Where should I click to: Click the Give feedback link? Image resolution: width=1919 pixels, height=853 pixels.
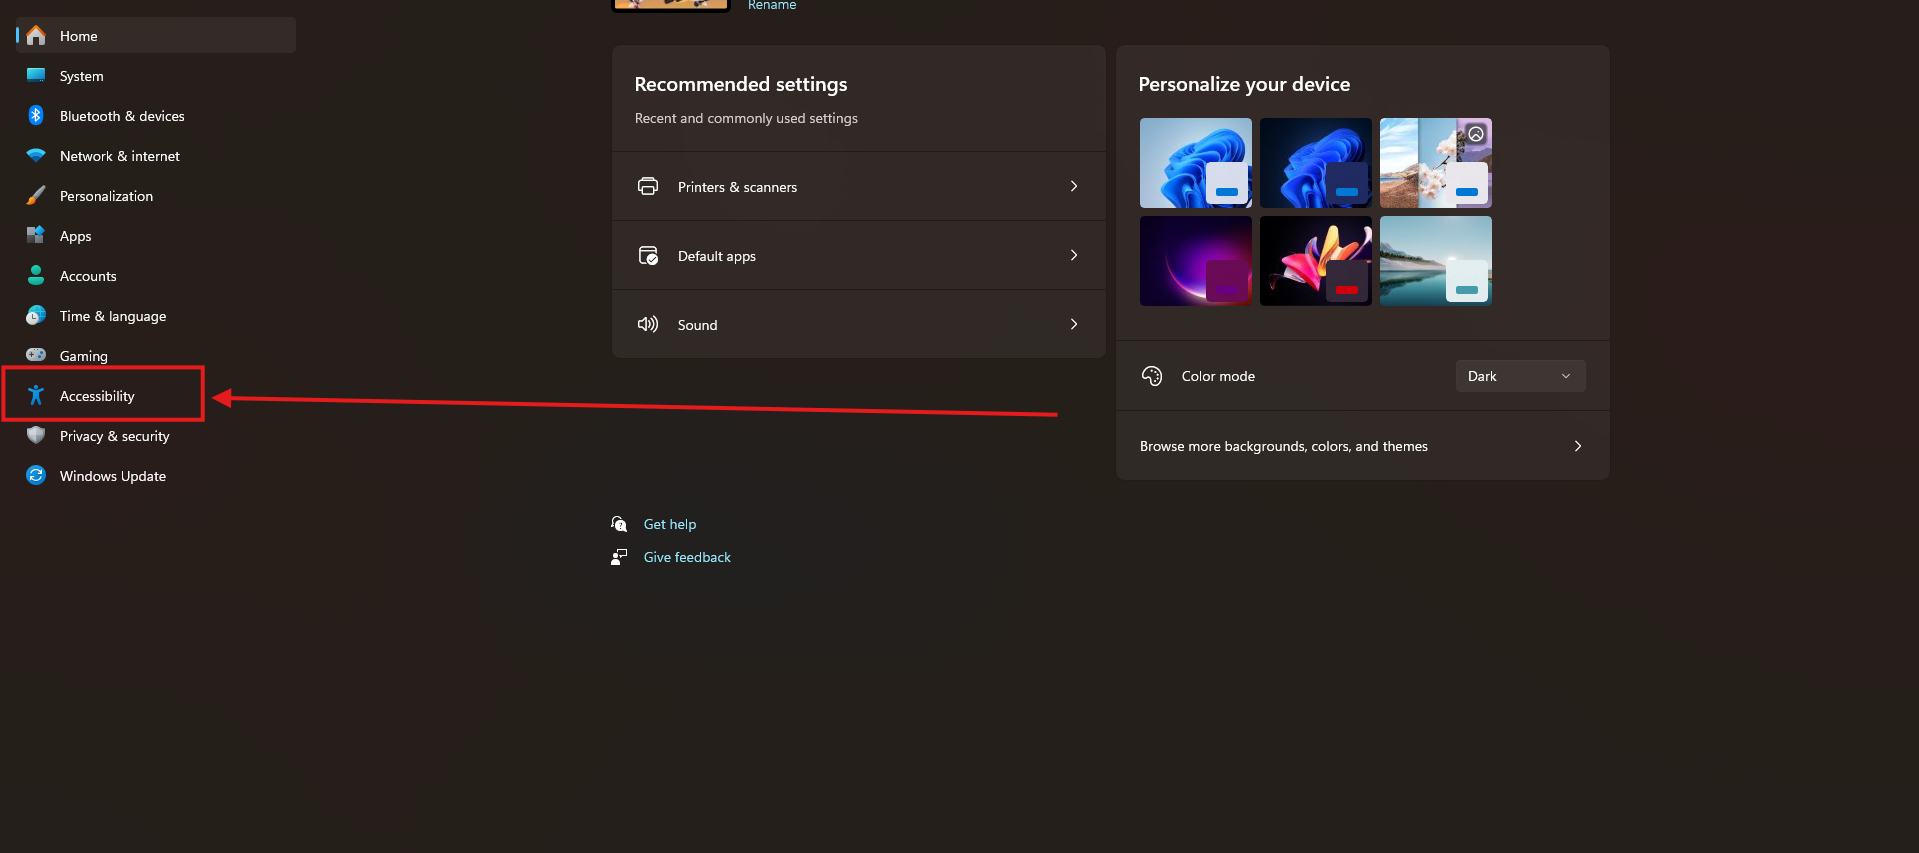click(687, 557)
